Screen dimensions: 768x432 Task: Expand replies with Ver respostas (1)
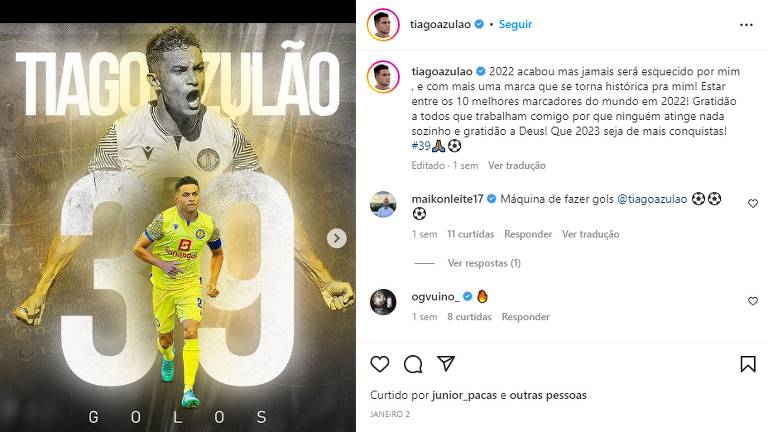(484, 263)
